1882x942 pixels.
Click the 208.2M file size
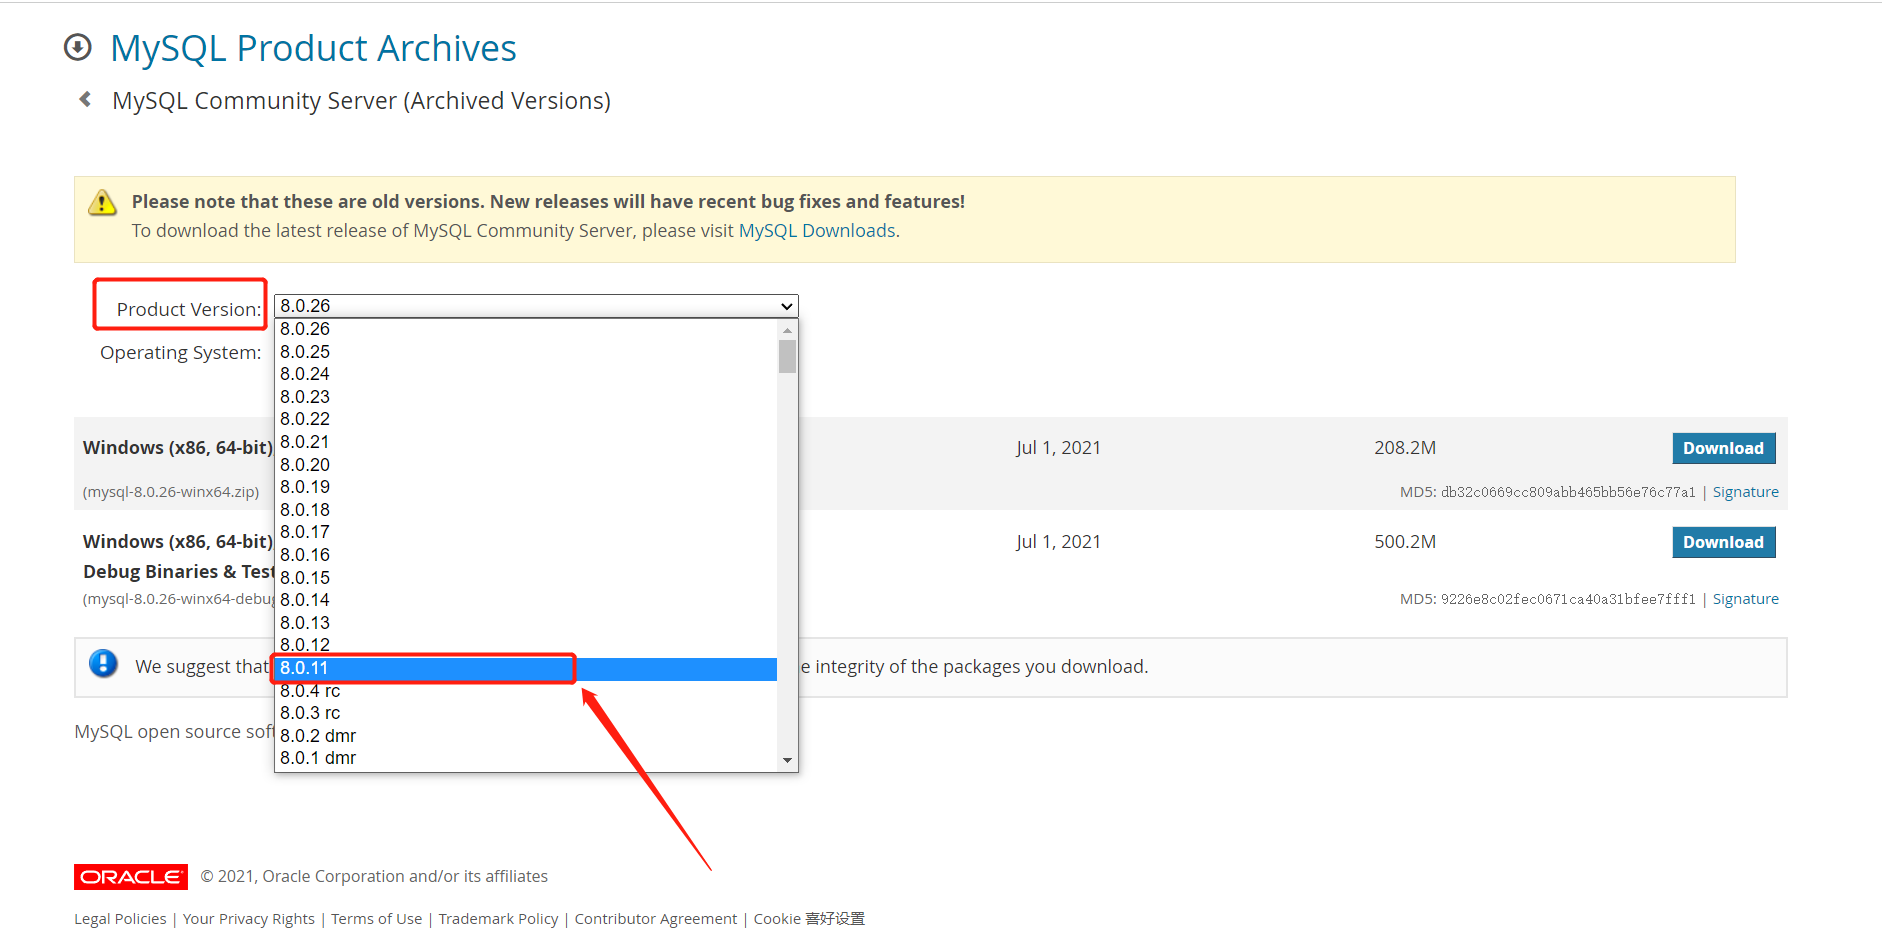point(1405,448)
